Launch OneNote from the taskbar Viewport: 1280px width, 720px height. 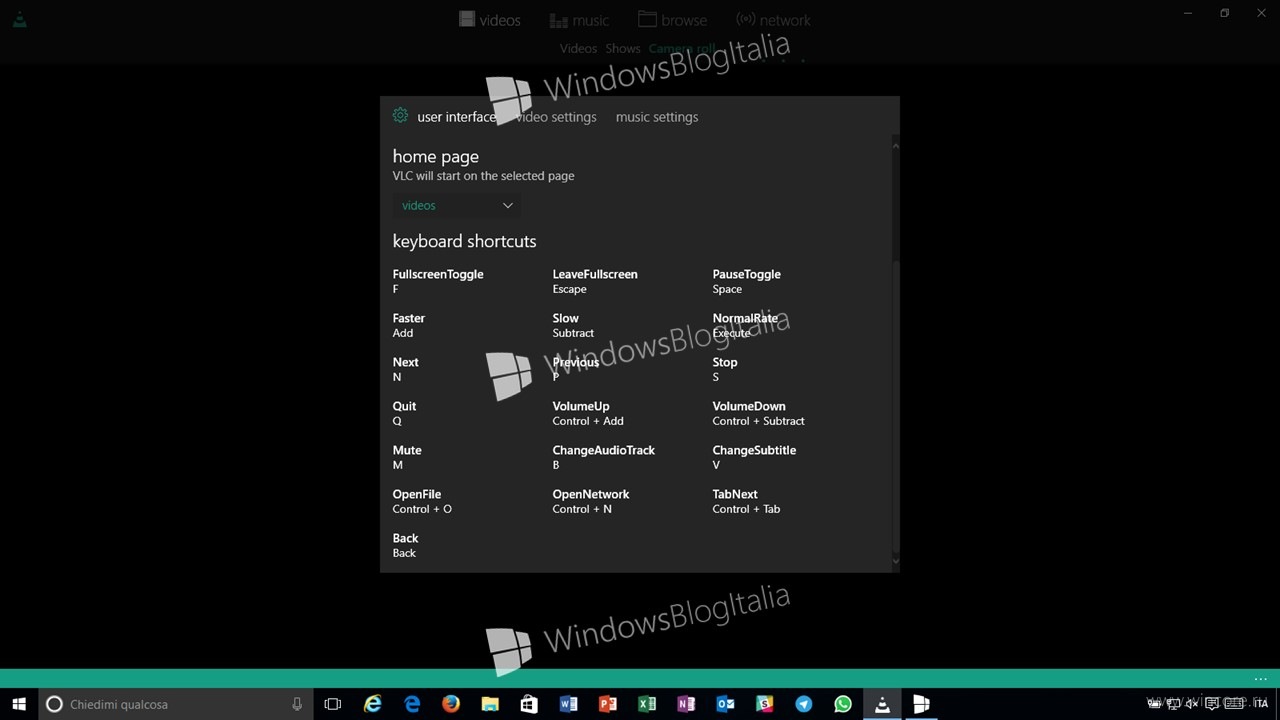[686, 704]
